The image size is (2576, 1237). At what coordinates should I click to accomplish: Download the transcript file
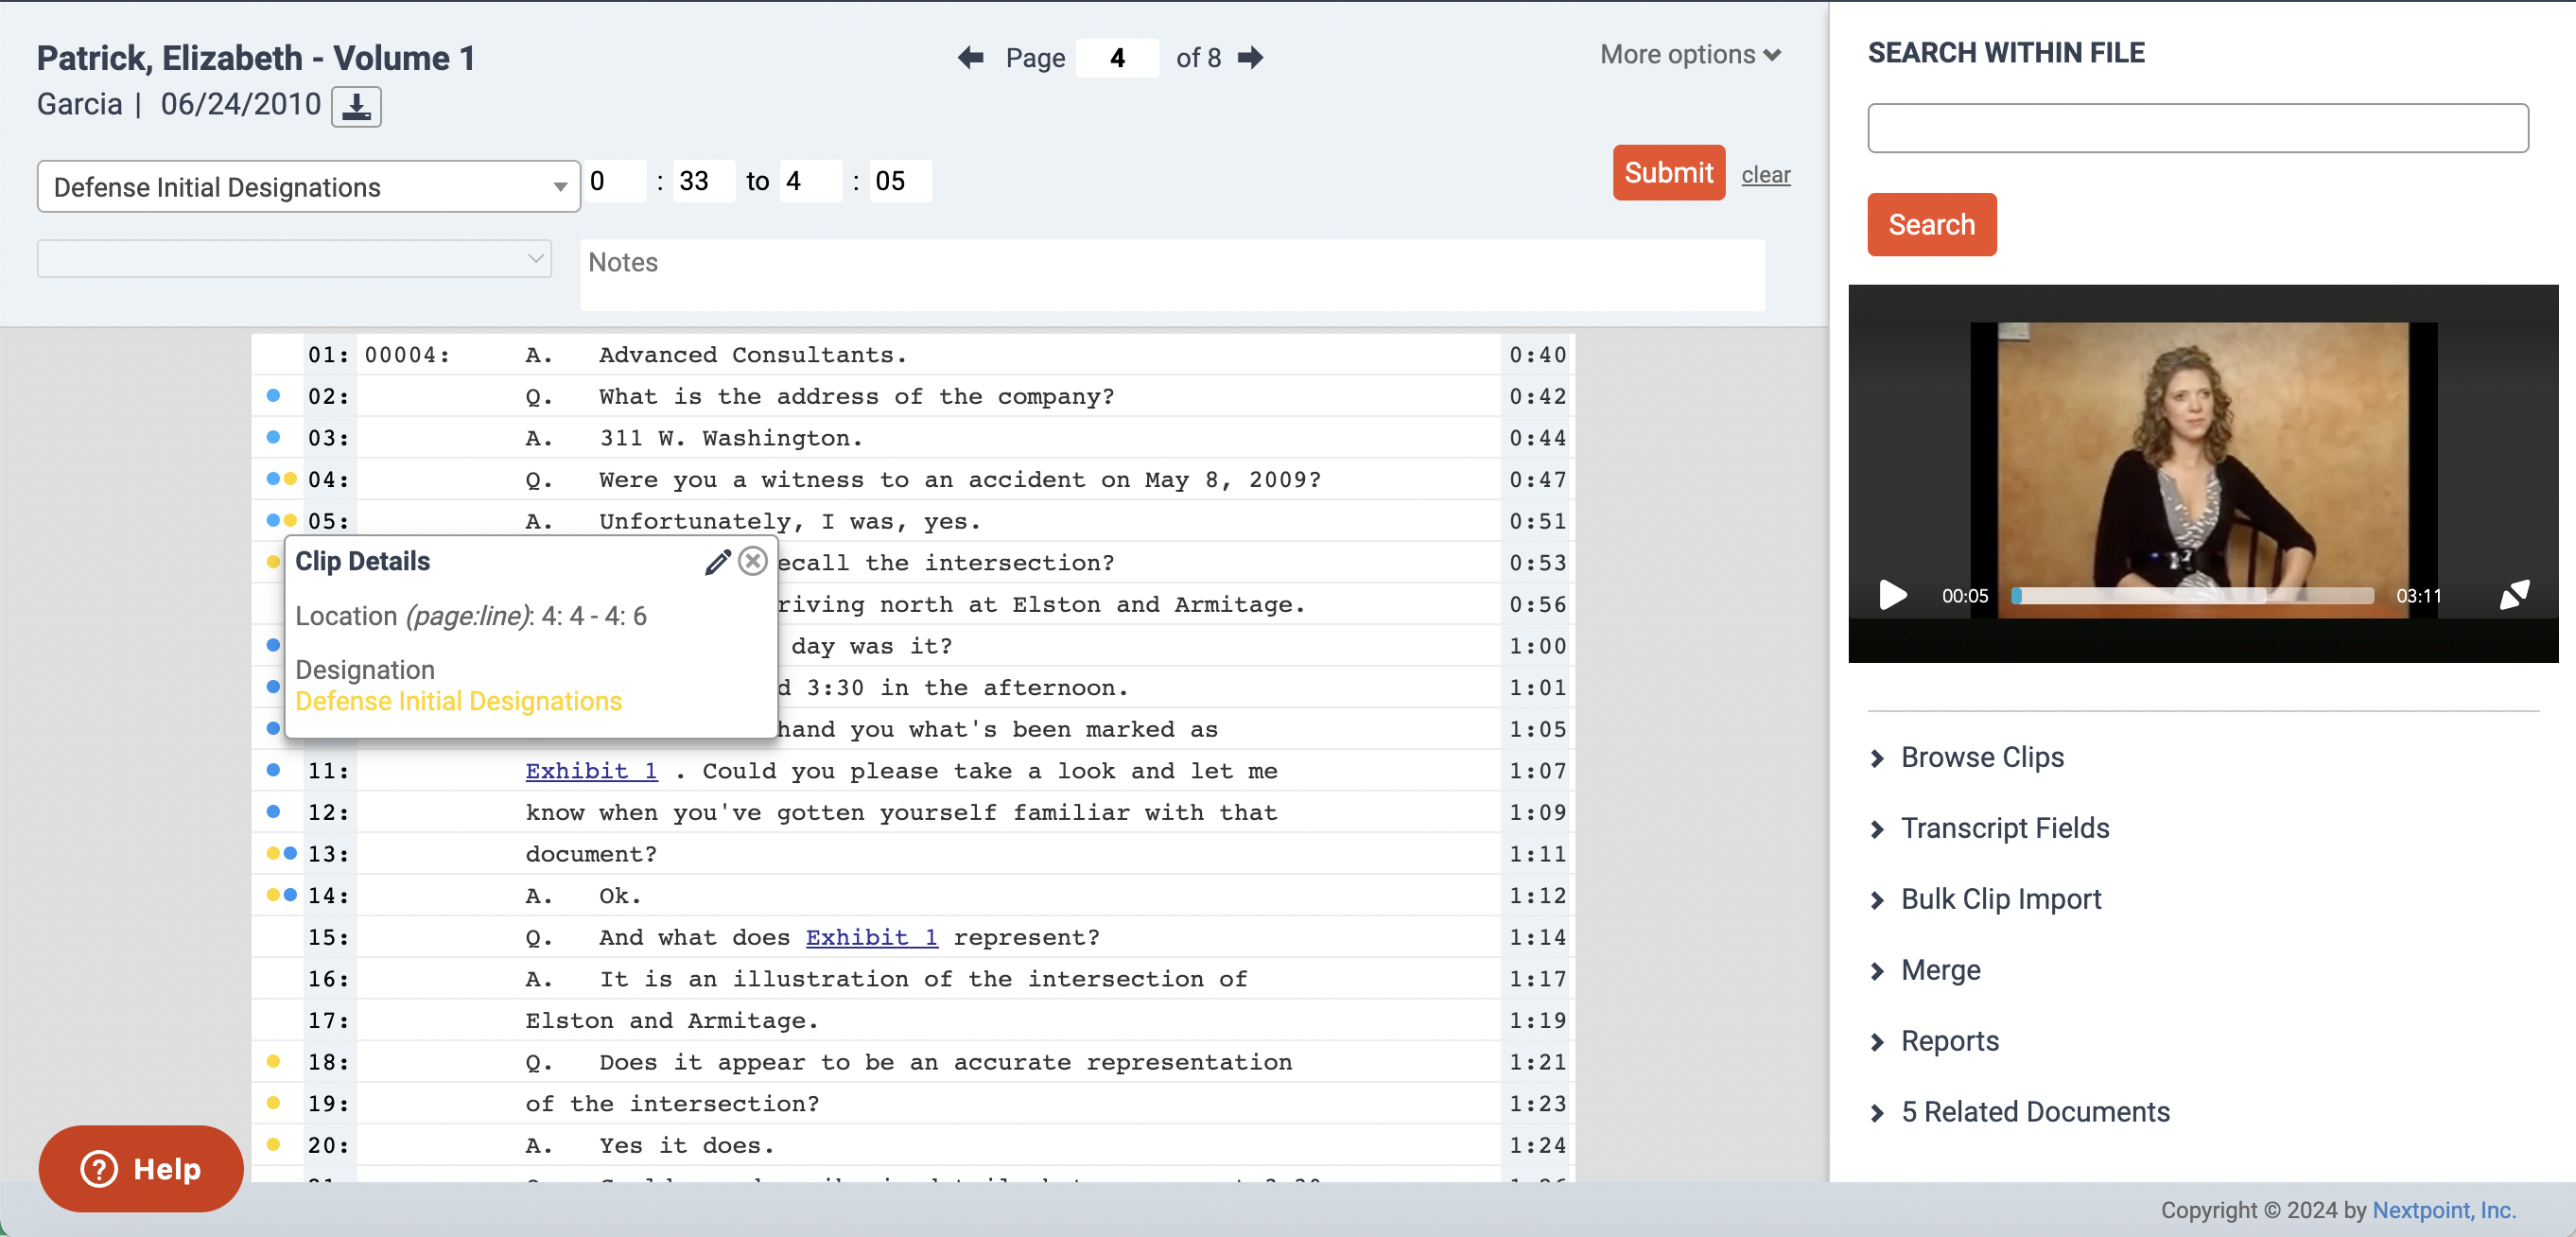(x=357, y=106)
